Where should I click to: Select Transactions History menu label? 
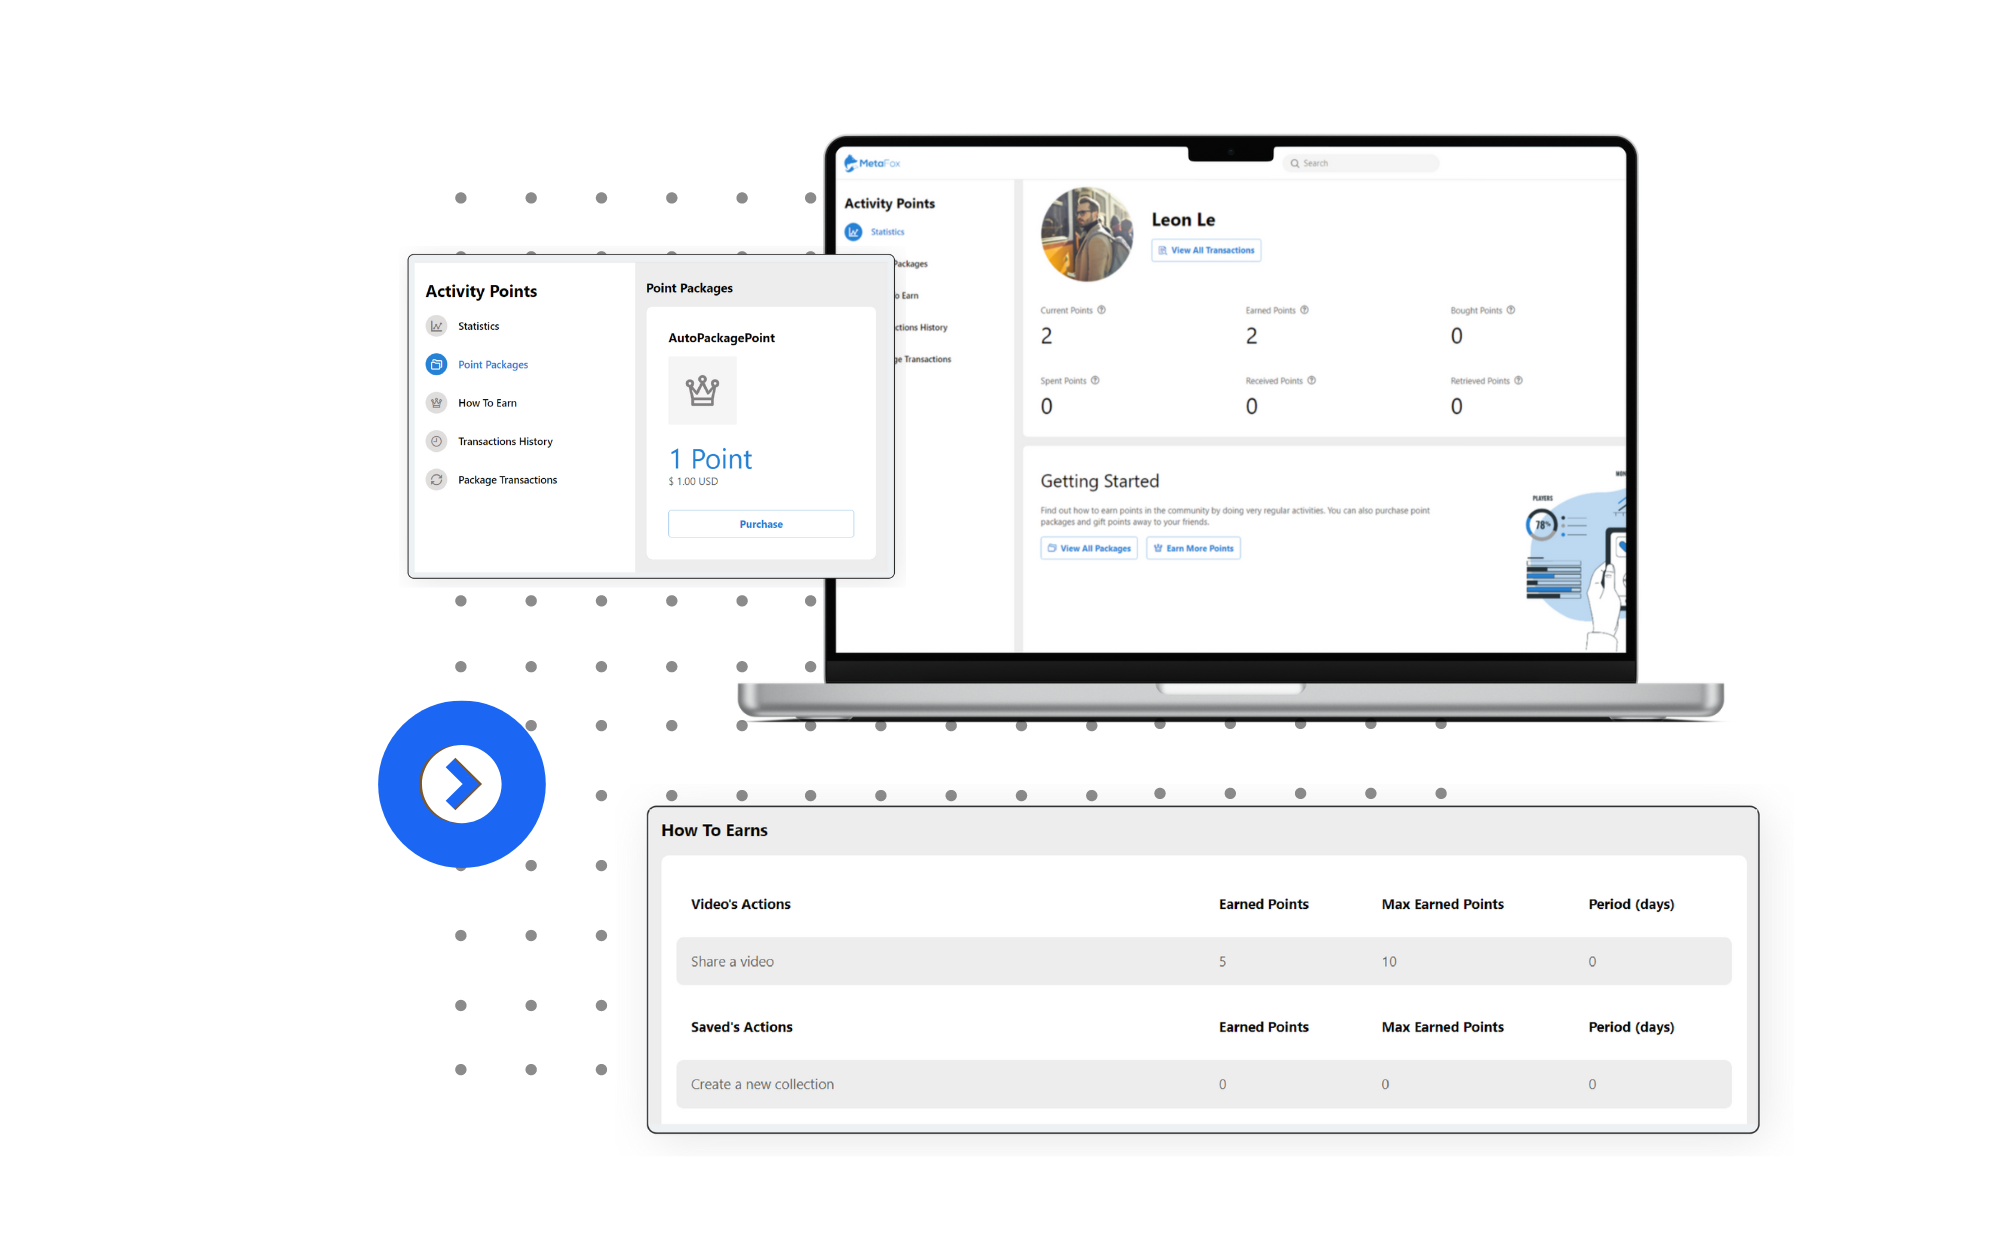[x=505, y=441]
